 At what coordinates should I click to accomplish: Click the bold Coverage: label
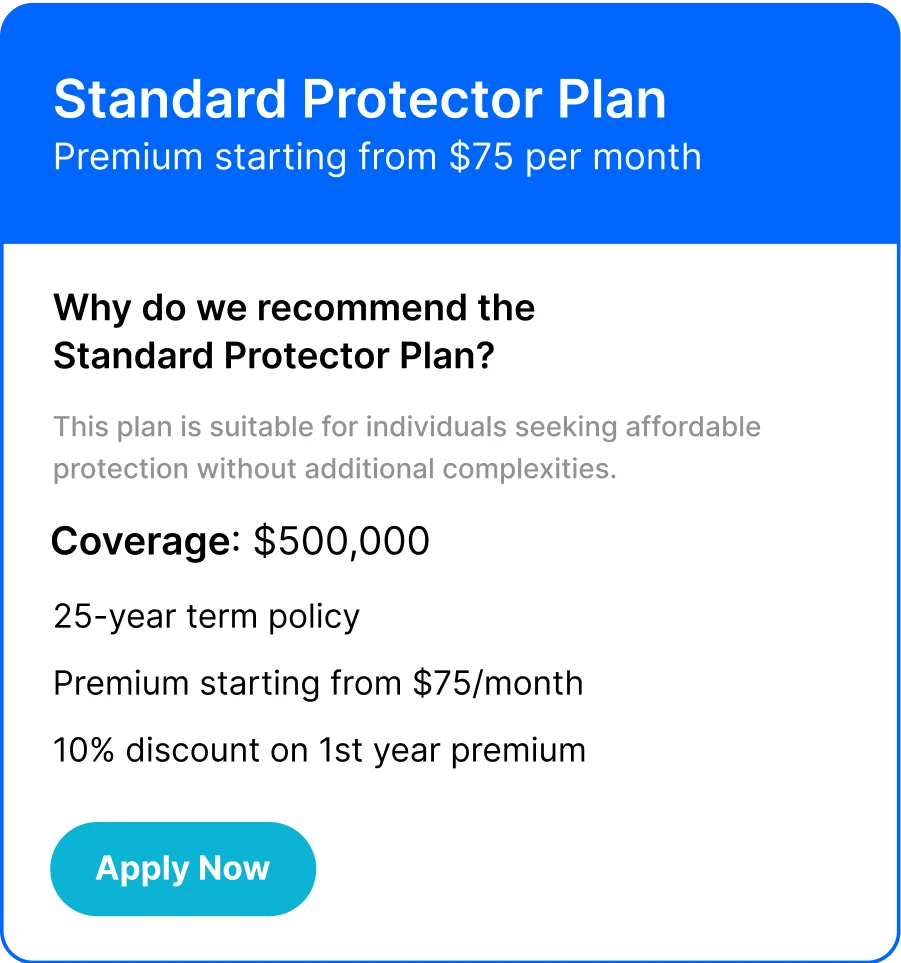(146, 541)
